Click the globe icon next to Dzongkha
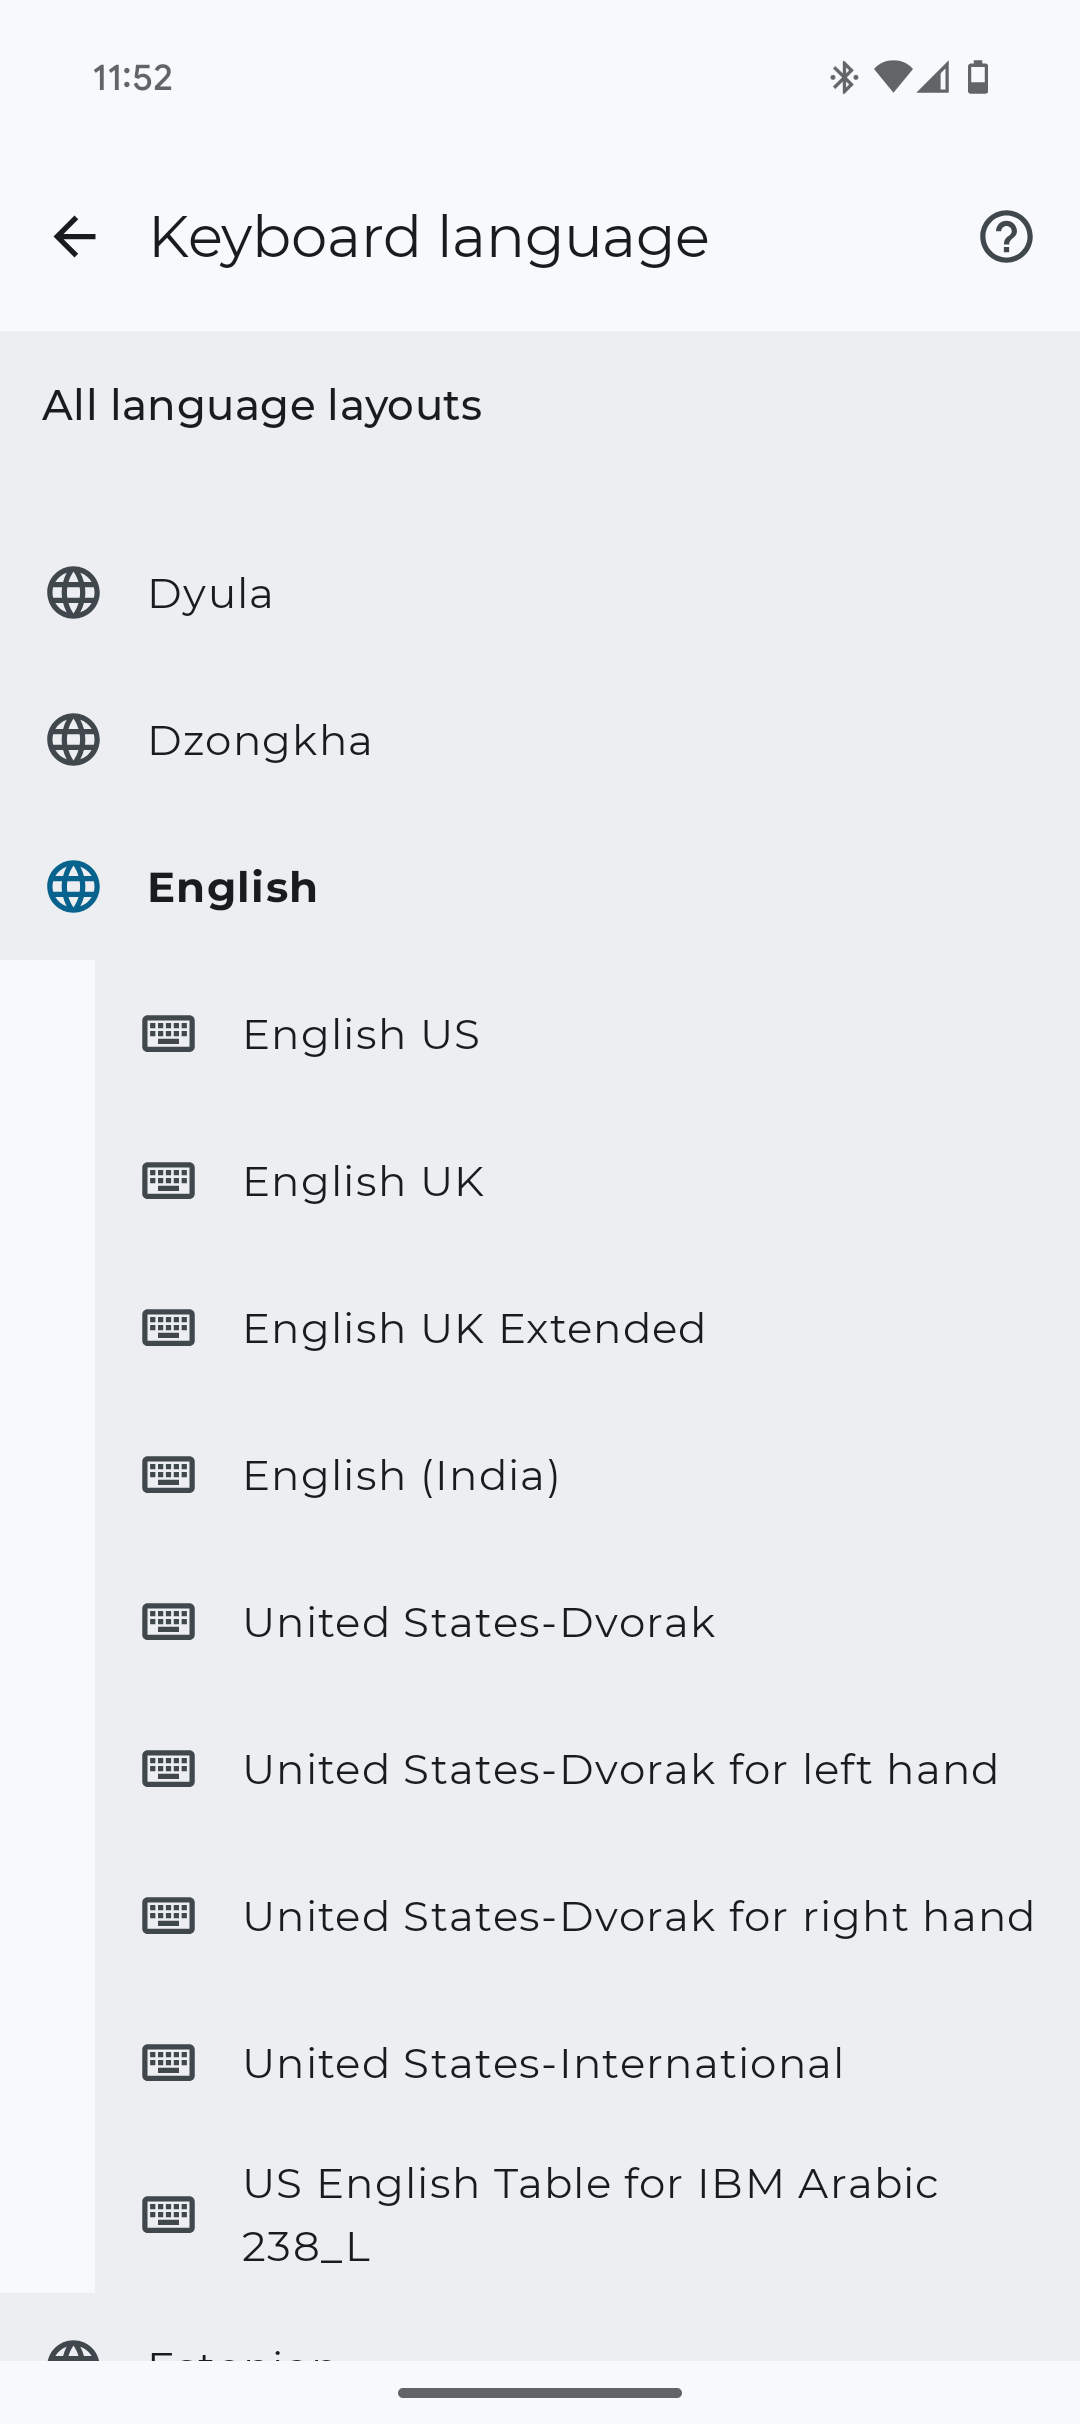Viewport: 1080px width, 2424px height. click(x=72, y=740)
